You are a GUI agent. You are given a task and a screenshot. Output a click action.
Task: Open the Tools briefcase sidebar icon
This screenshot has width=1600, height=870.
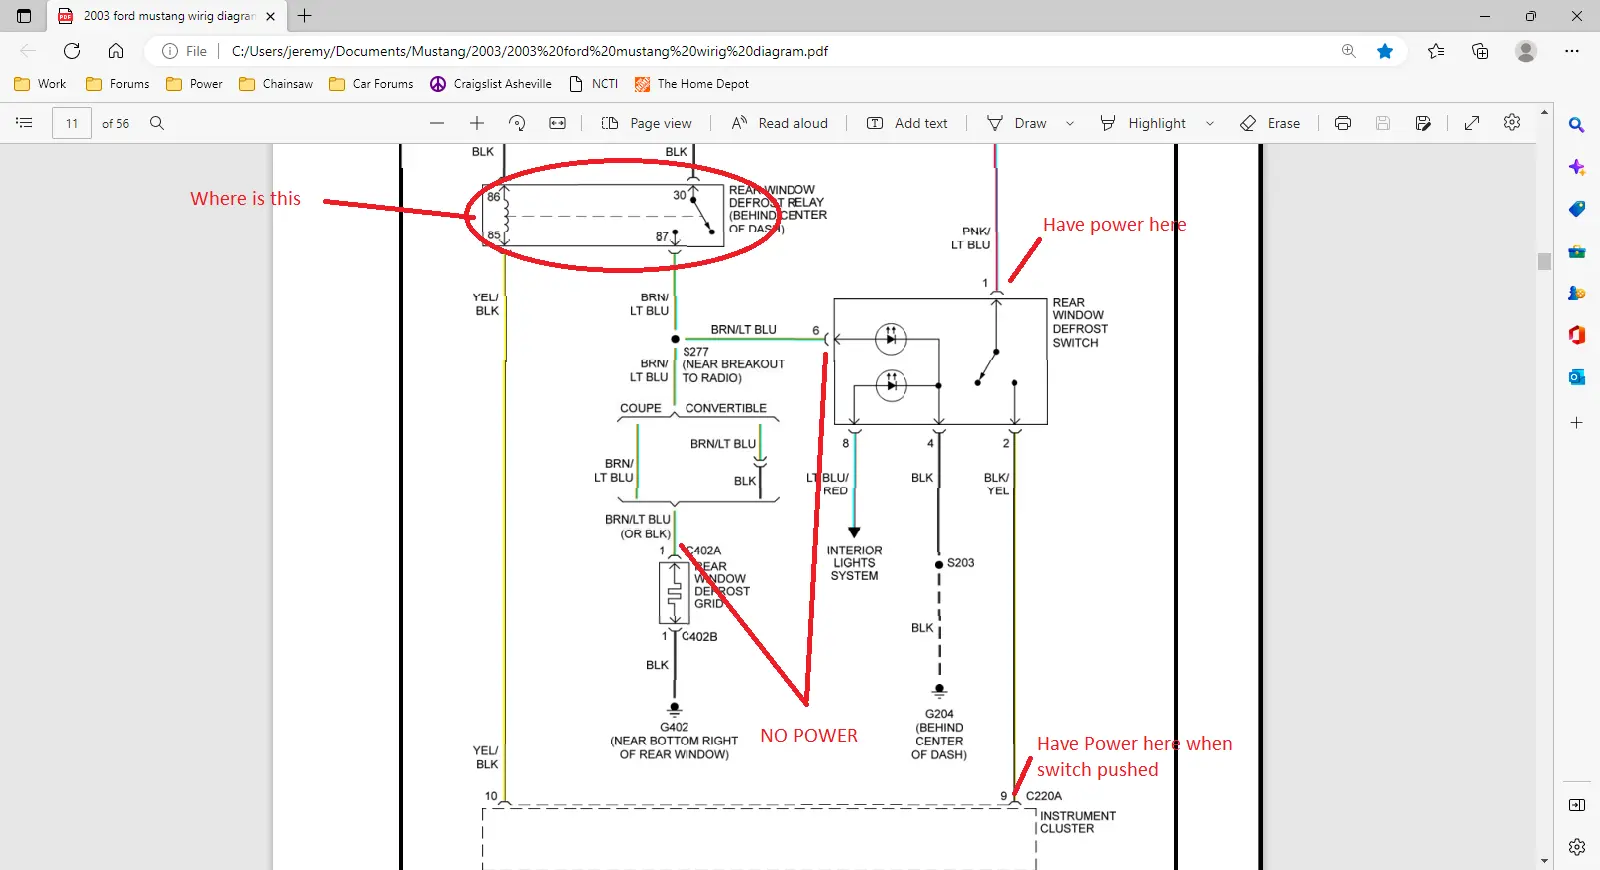(1577, 251)
